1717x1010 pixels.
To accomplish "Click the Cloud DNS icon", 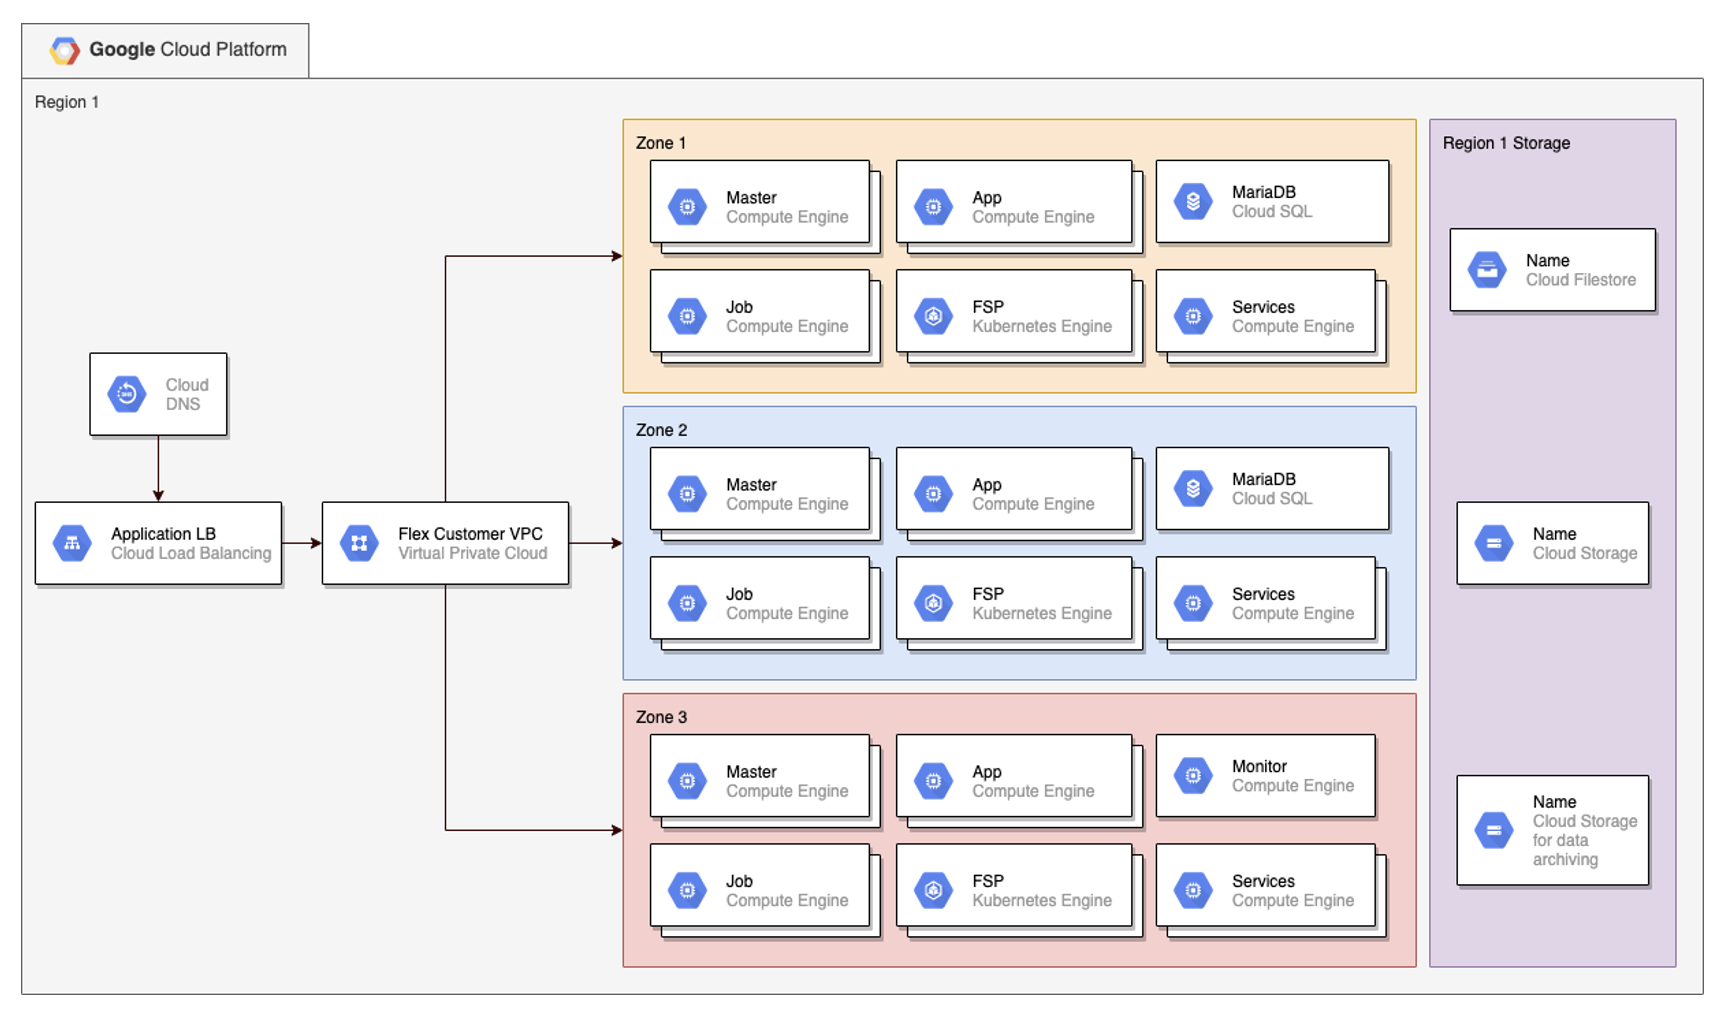I will tap(127, 394).
